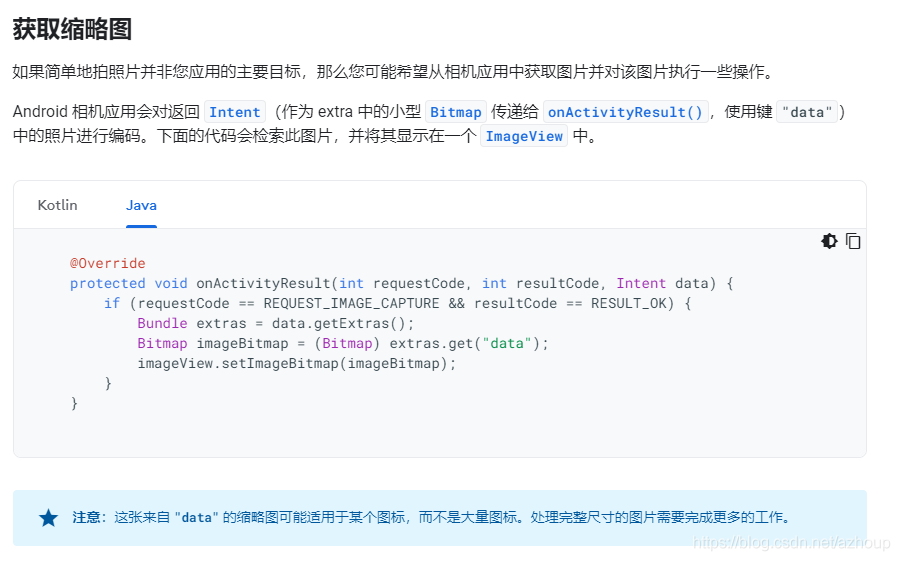Click the "data" string literal in code

click(x=507, y=343)
